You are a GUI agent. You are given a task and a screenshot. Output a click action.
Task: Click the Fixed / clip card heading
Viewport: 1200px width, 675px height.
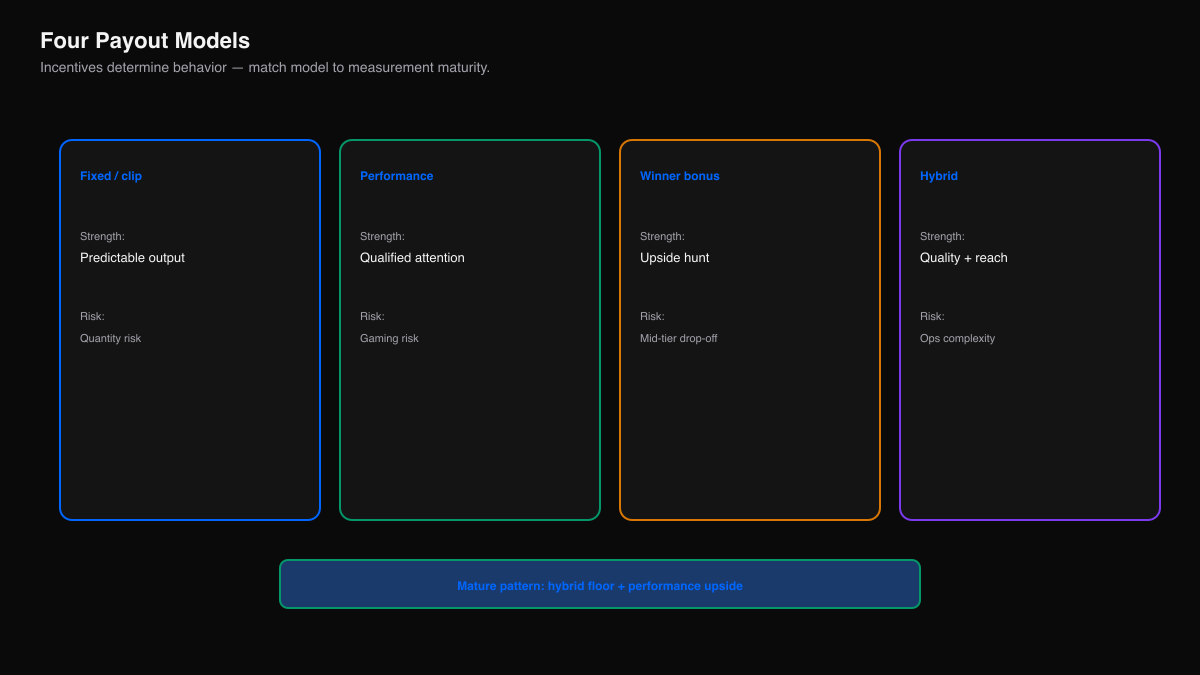[111, 176]
